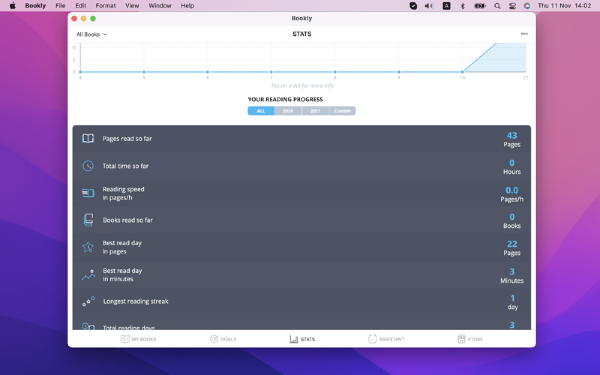
Task: Open the Spotlight search icon
Action: tap(497, 6)
